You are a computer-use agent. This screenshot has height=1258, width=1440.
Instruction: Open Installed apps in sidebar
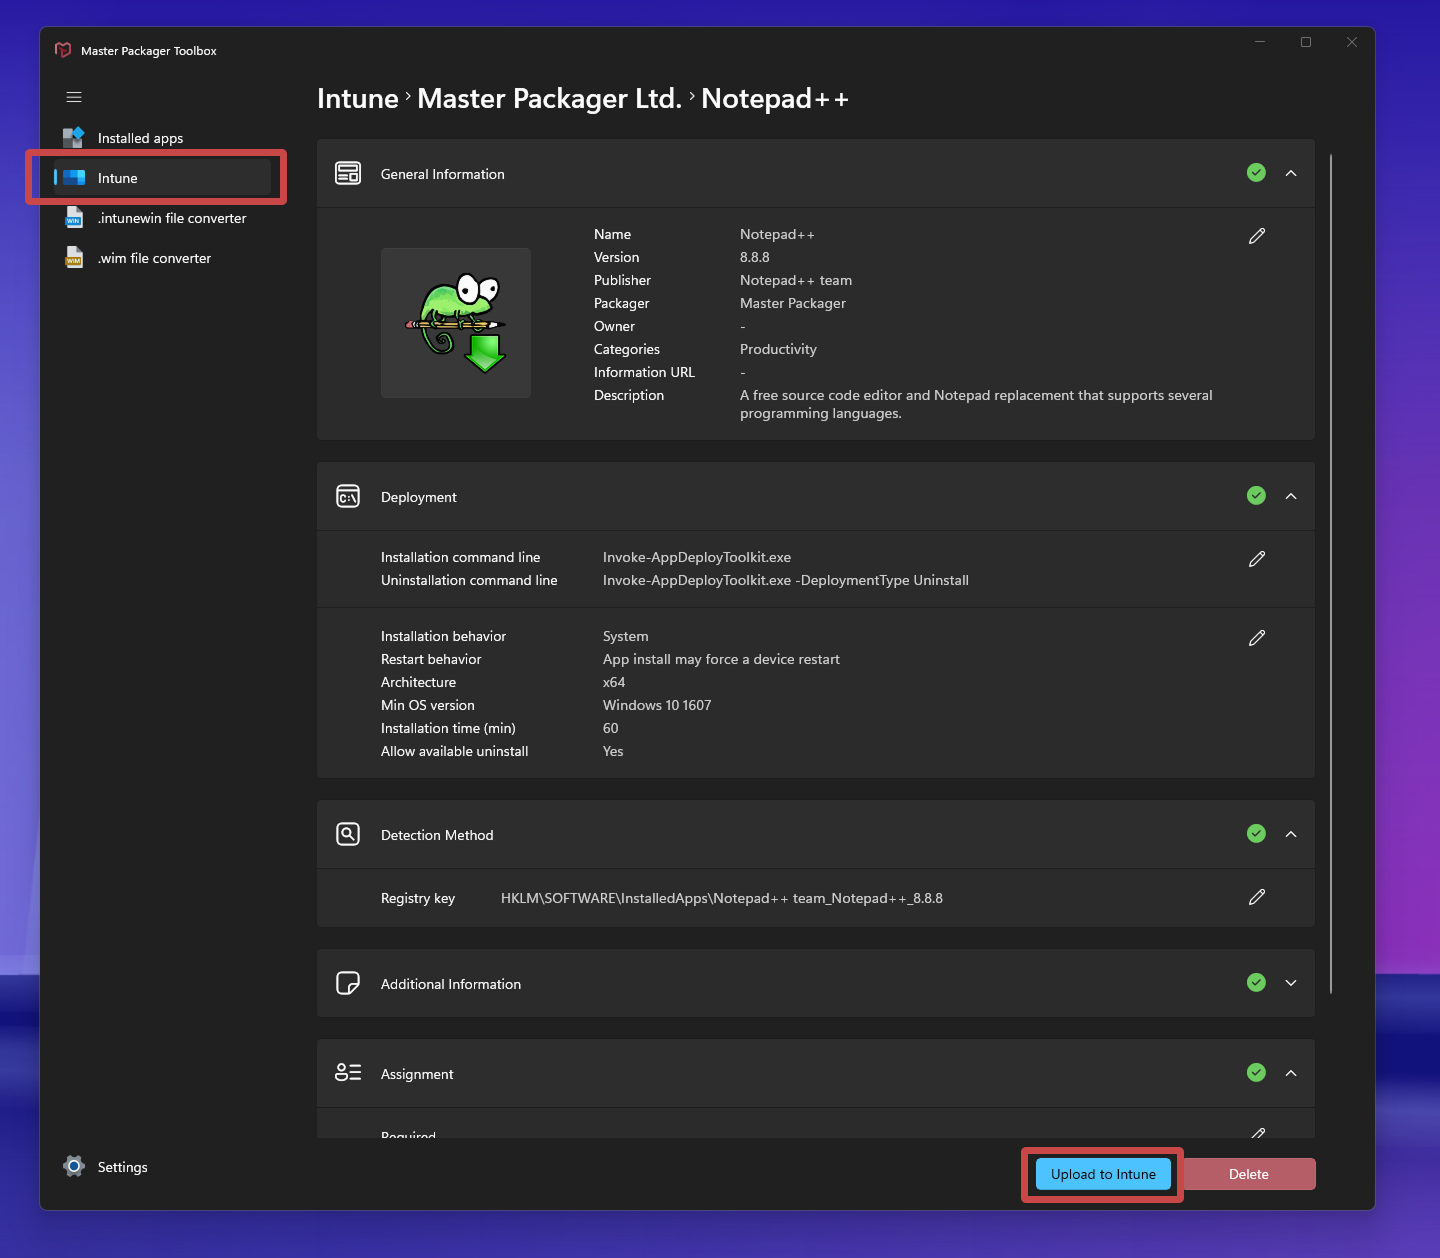pyautogui.click(x=140, y=138)
